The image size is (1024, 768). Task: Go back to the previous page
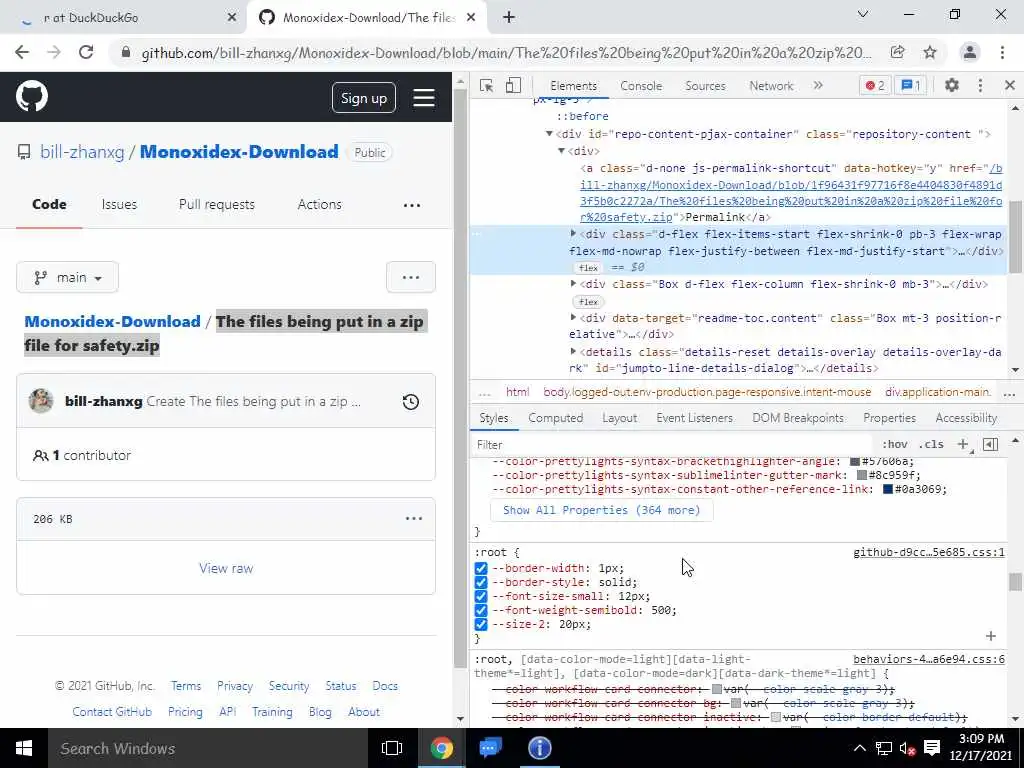tap(22, 52)
